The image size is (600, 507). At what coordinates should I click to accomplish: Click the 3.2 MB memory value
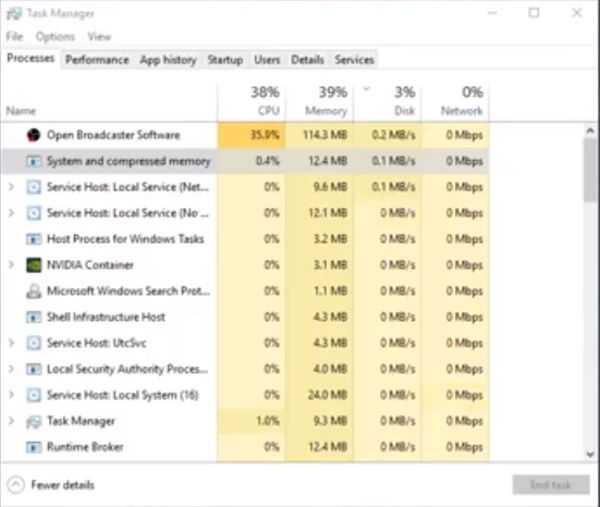coord(330,239)
